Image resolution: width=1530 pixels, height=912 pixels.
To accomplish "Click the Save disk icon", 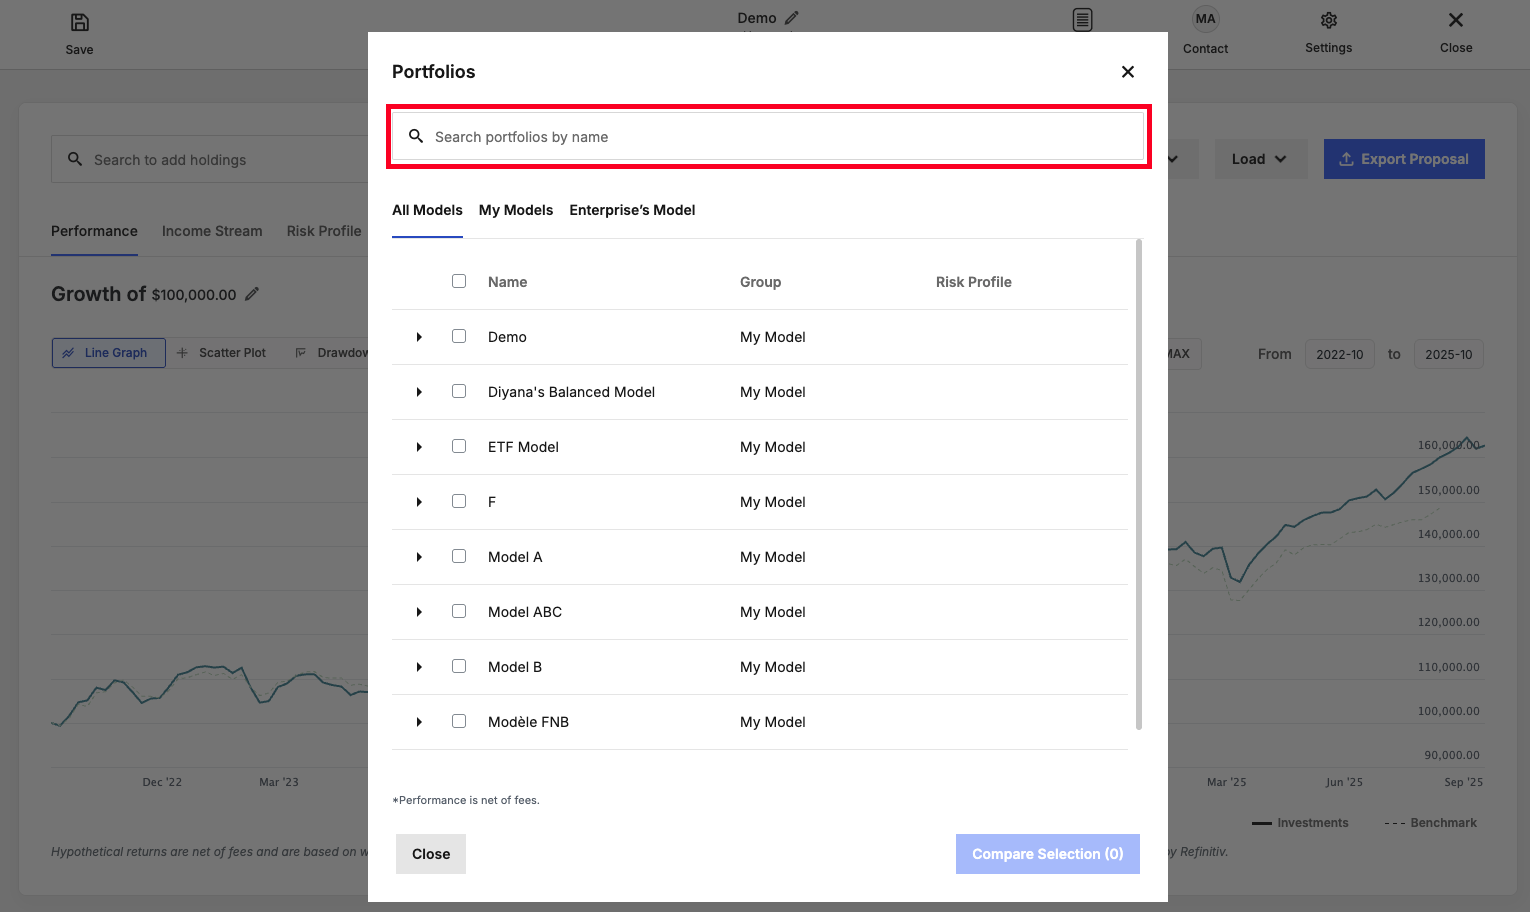I will pos(80,22).
